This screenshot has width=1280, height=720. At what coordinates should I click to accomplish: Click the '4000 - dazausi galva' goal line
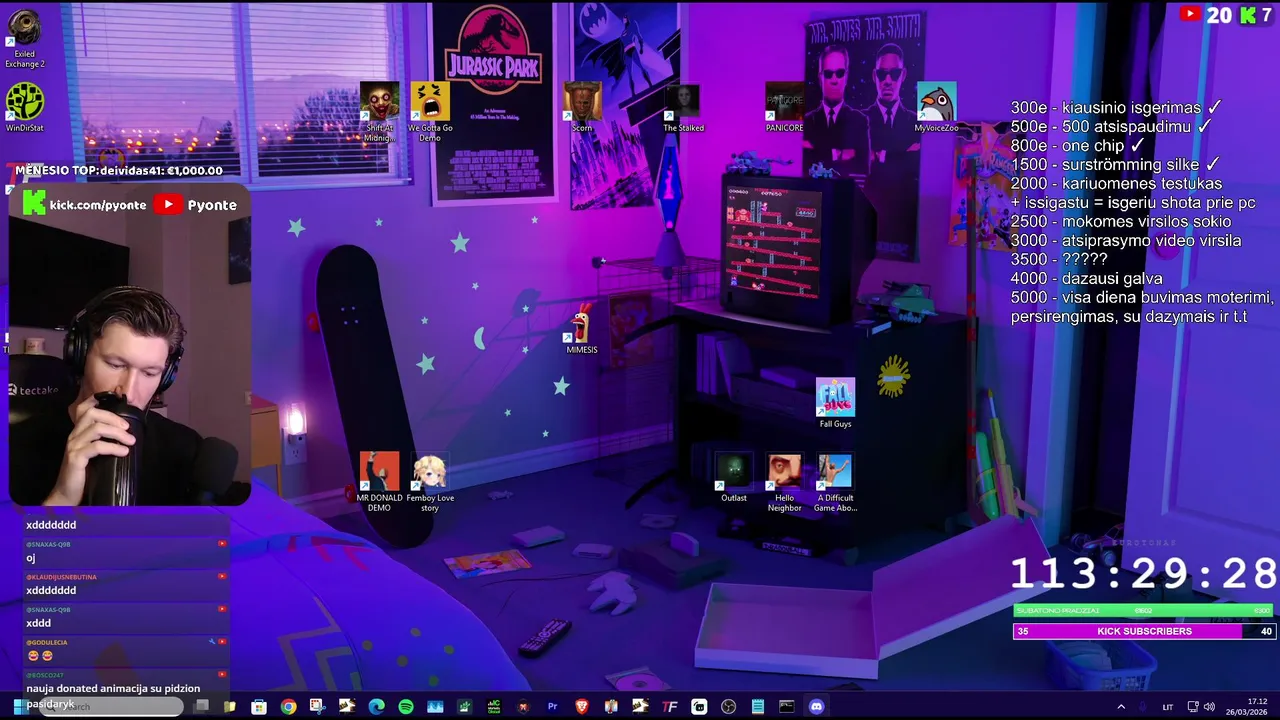coord(1086,278)
